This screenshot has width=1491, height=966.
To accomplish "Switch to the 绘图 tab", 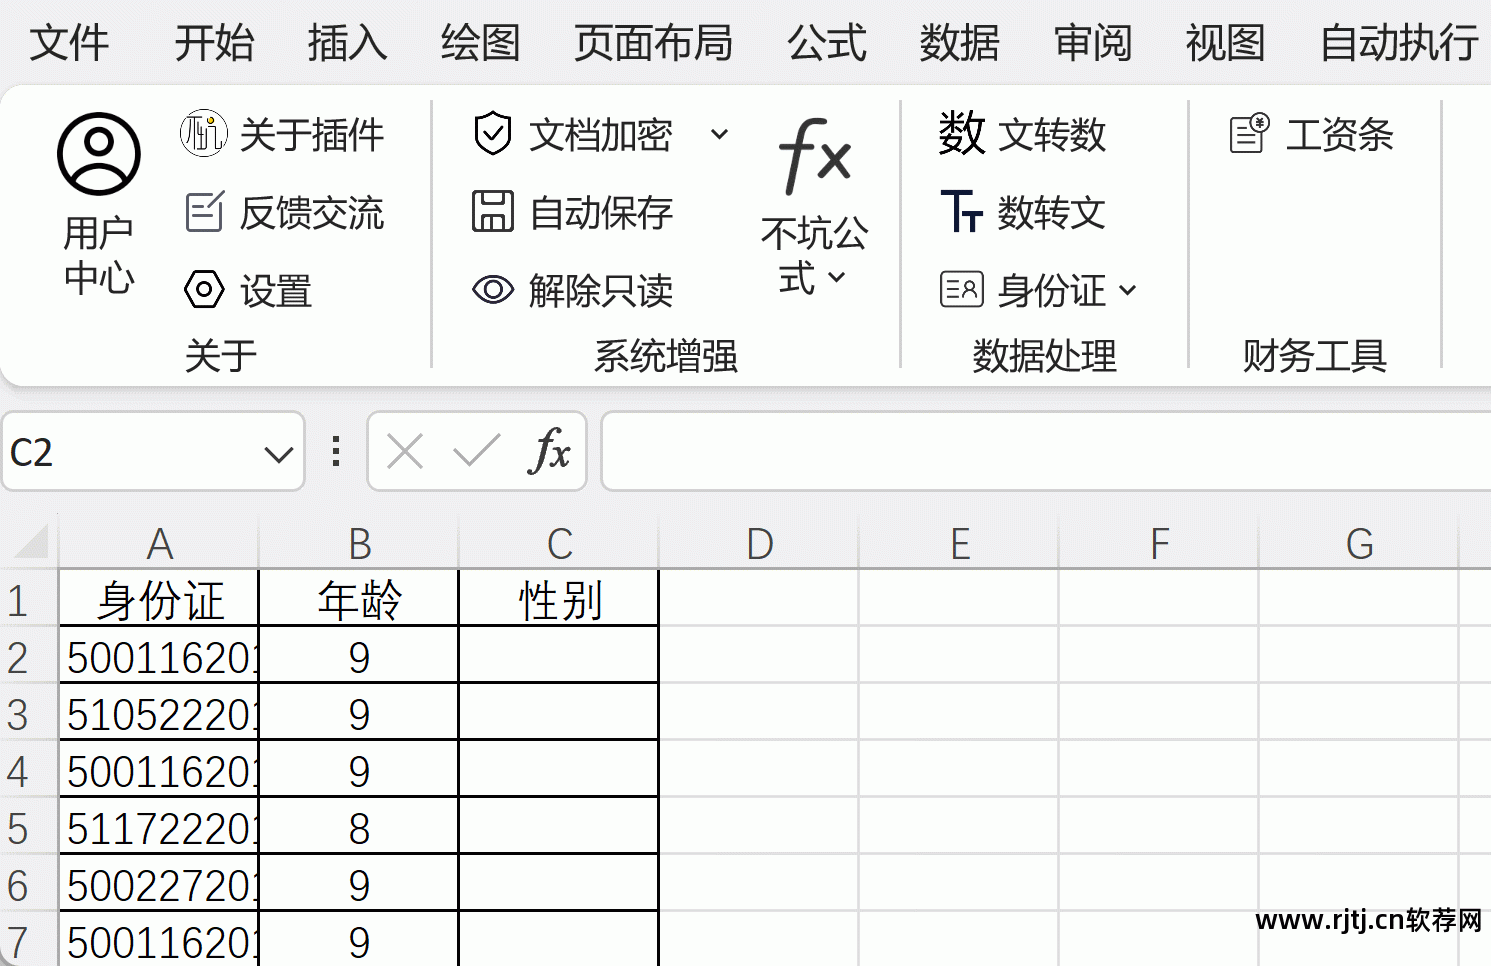I will coord(480,42).
